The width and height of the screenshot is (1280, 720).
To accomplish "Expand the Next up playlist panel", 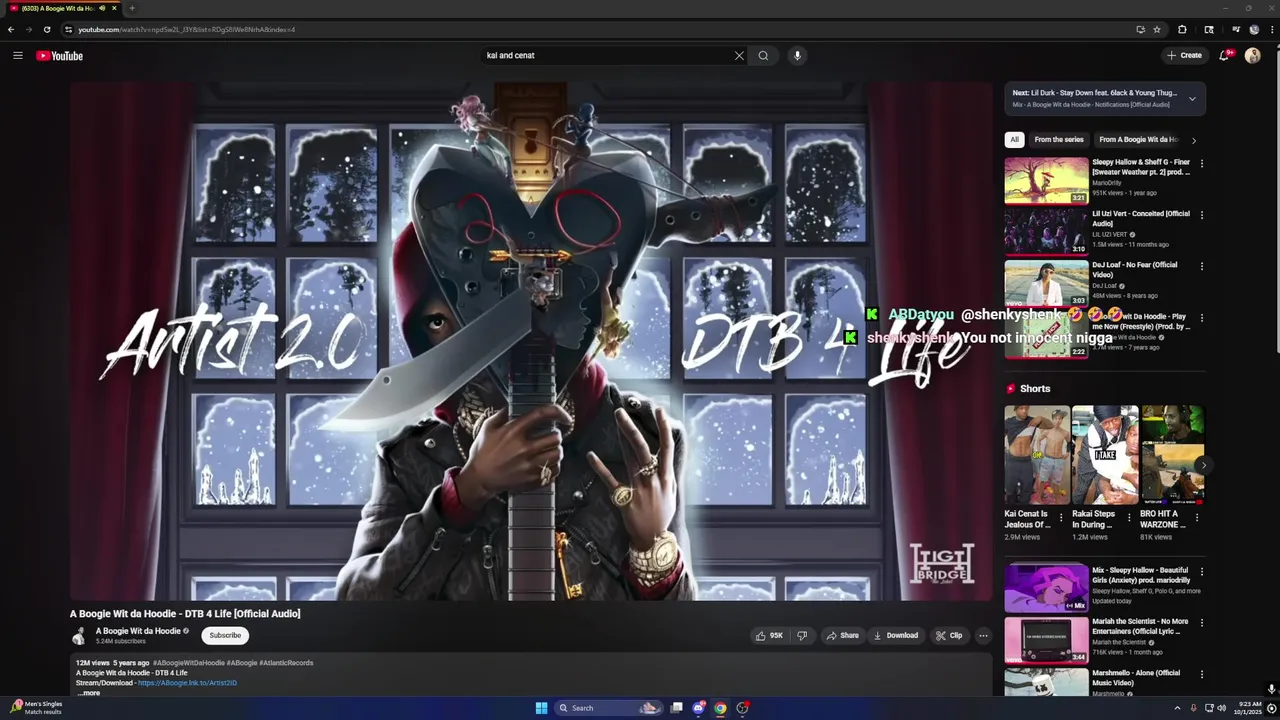I will pyautogui.click(x=1192, y=98).
